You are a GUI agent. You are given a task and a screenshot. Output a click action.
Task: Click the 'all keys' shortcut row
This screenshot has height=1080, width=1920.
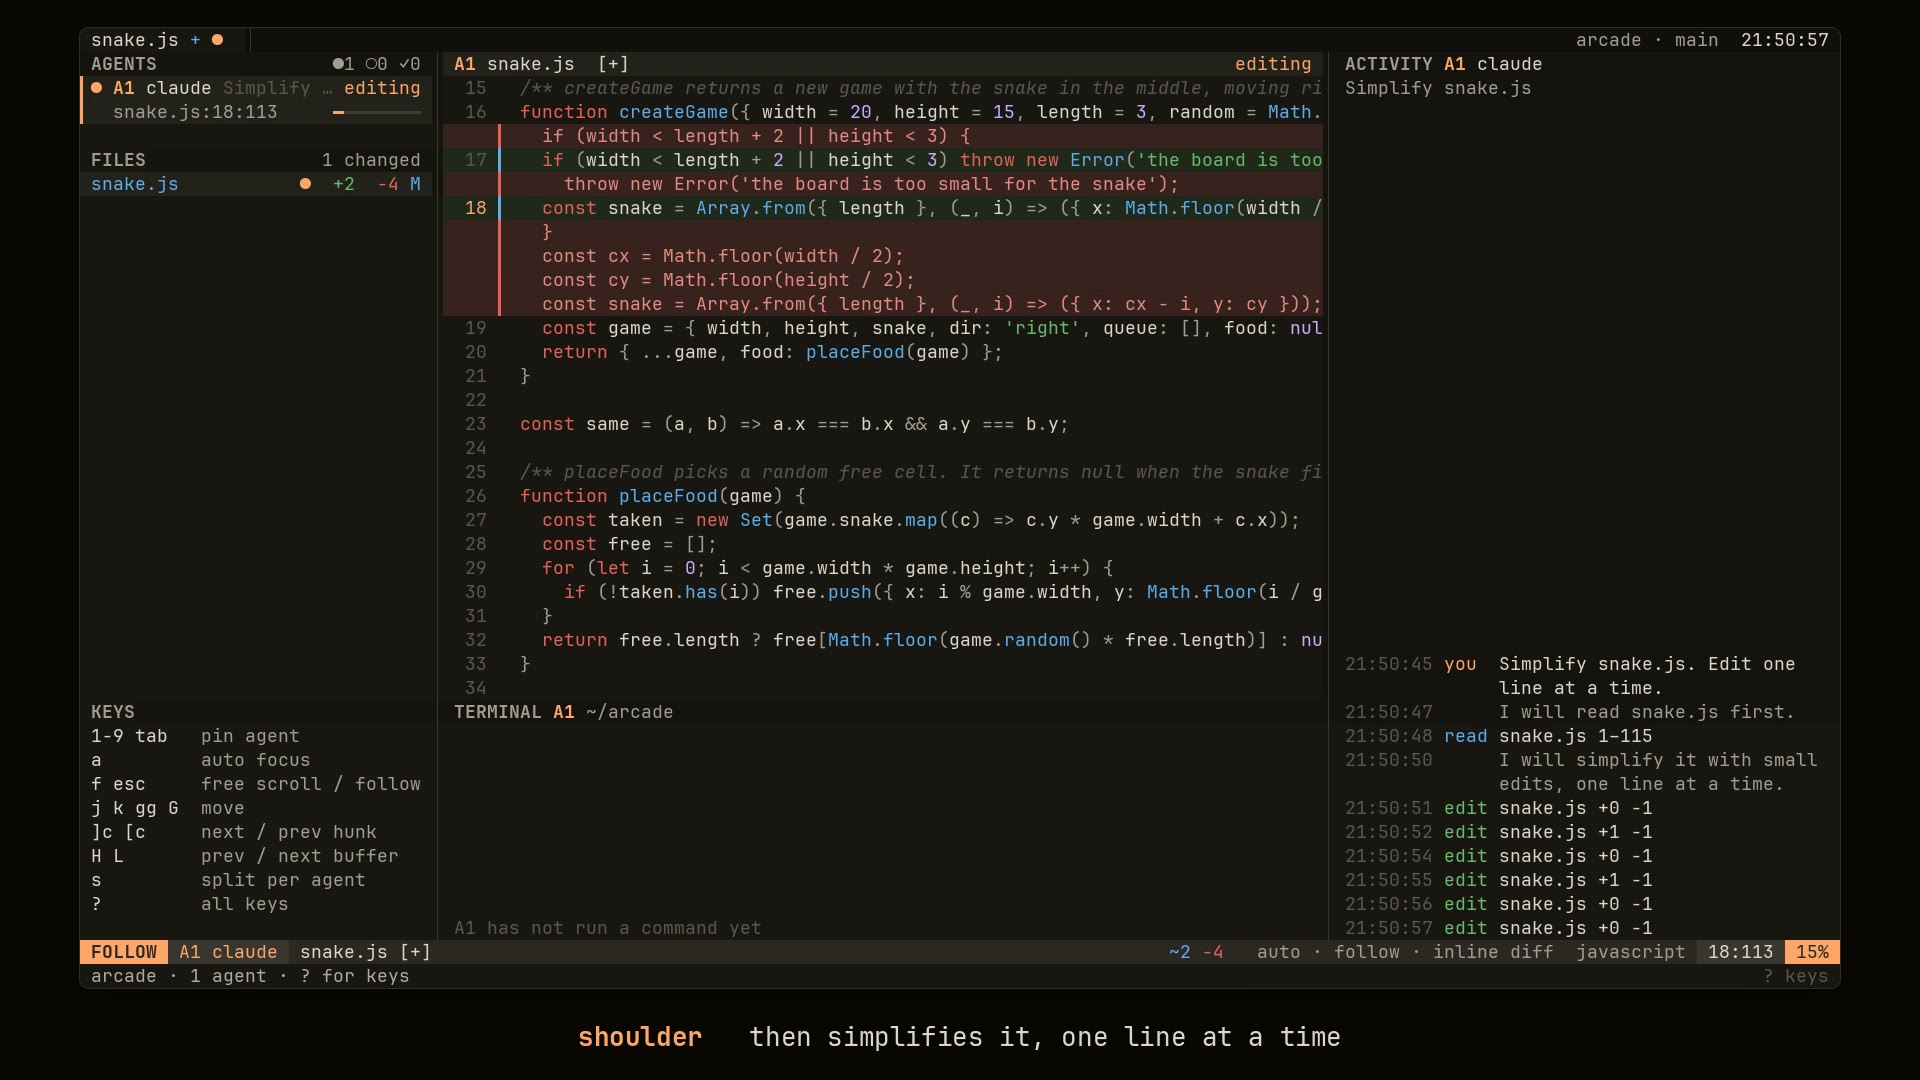[x=190, y=904]
